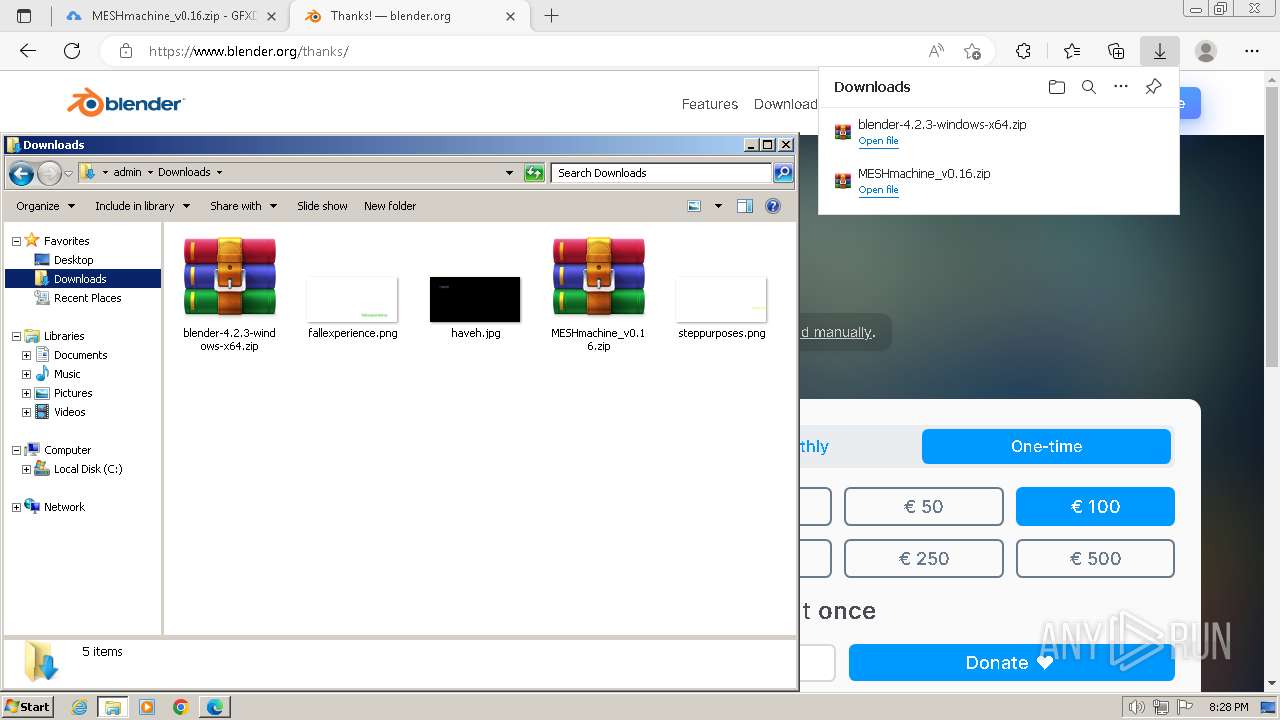Expand the Documents library node
This screenshot has height=720, width=1280.
point(27,355)
